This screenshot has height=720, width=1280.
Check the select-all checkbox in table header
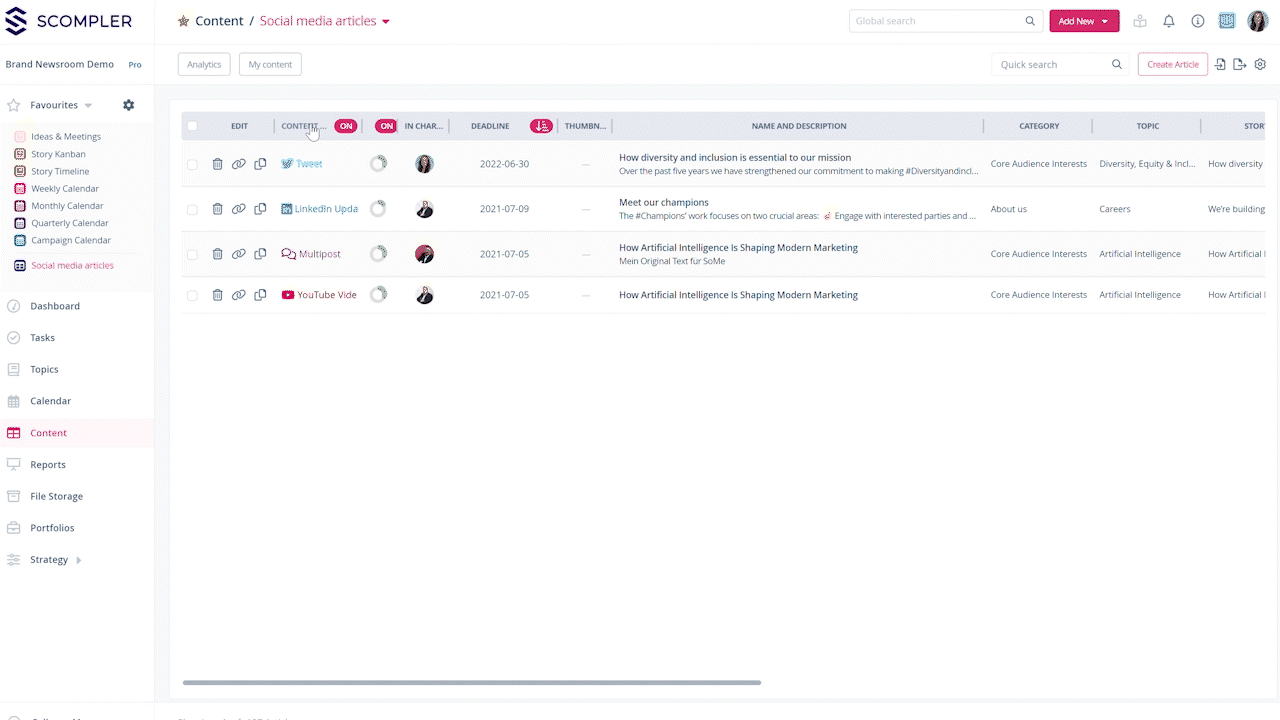click(192, 126)
